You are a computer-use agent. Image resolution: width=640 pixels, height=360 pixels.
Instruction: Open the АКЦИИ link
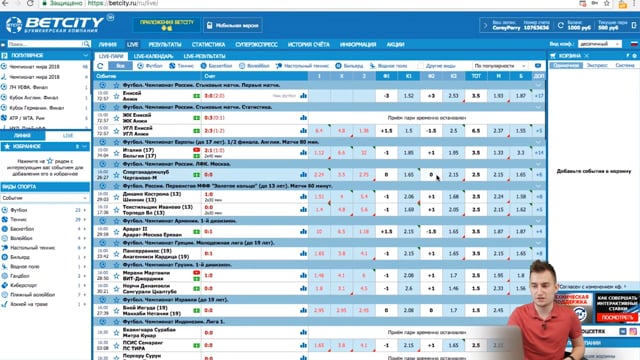pos(395,44)
